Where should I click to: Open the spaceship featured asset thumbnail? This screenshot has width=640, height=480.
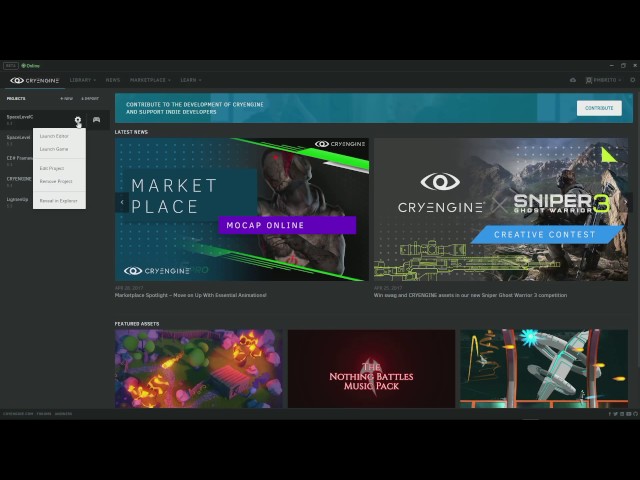[x=544, y=369]
